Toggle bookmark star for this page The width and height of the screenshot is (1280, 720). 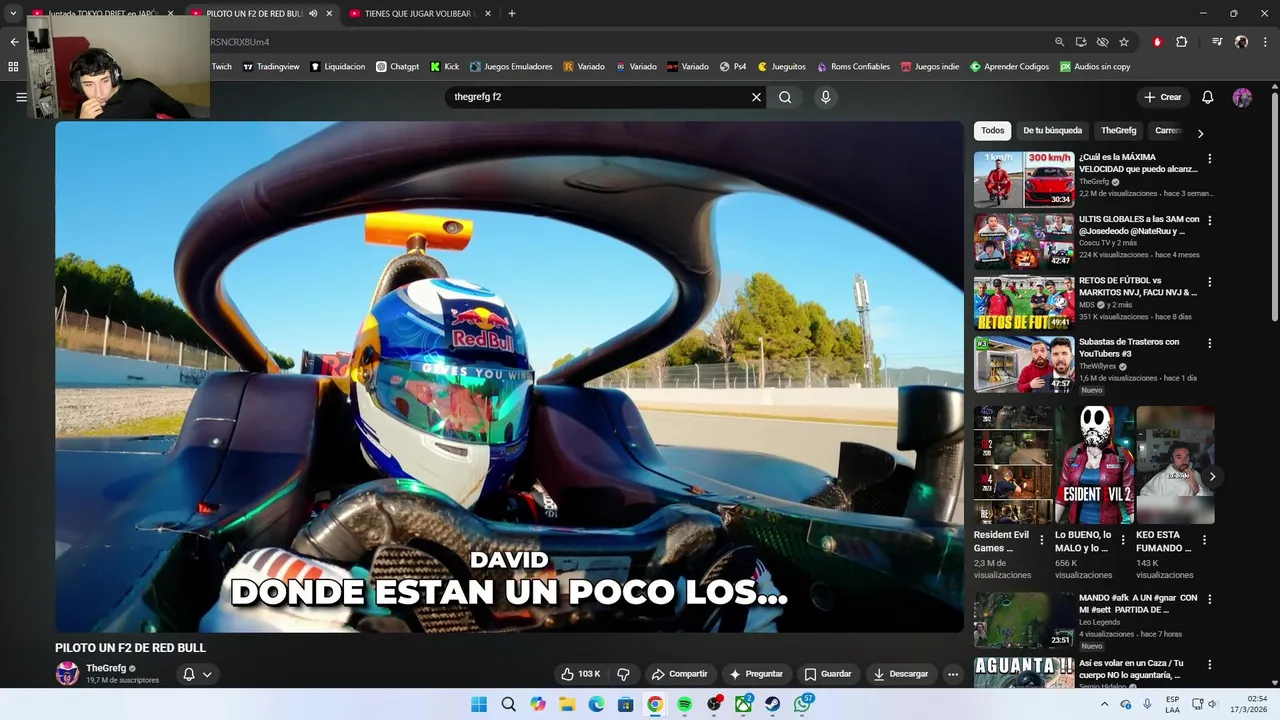[1124, 42]
